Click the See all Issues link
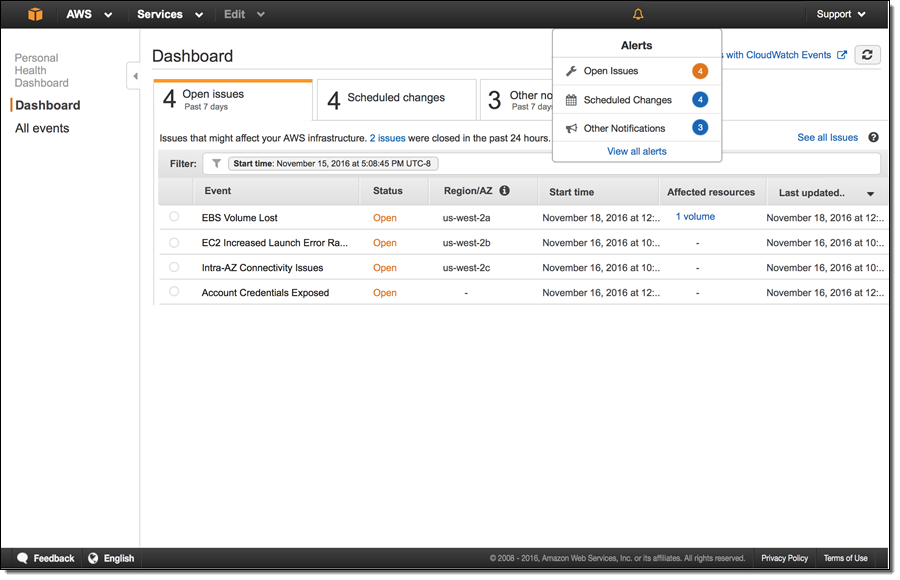 [827, 138]
